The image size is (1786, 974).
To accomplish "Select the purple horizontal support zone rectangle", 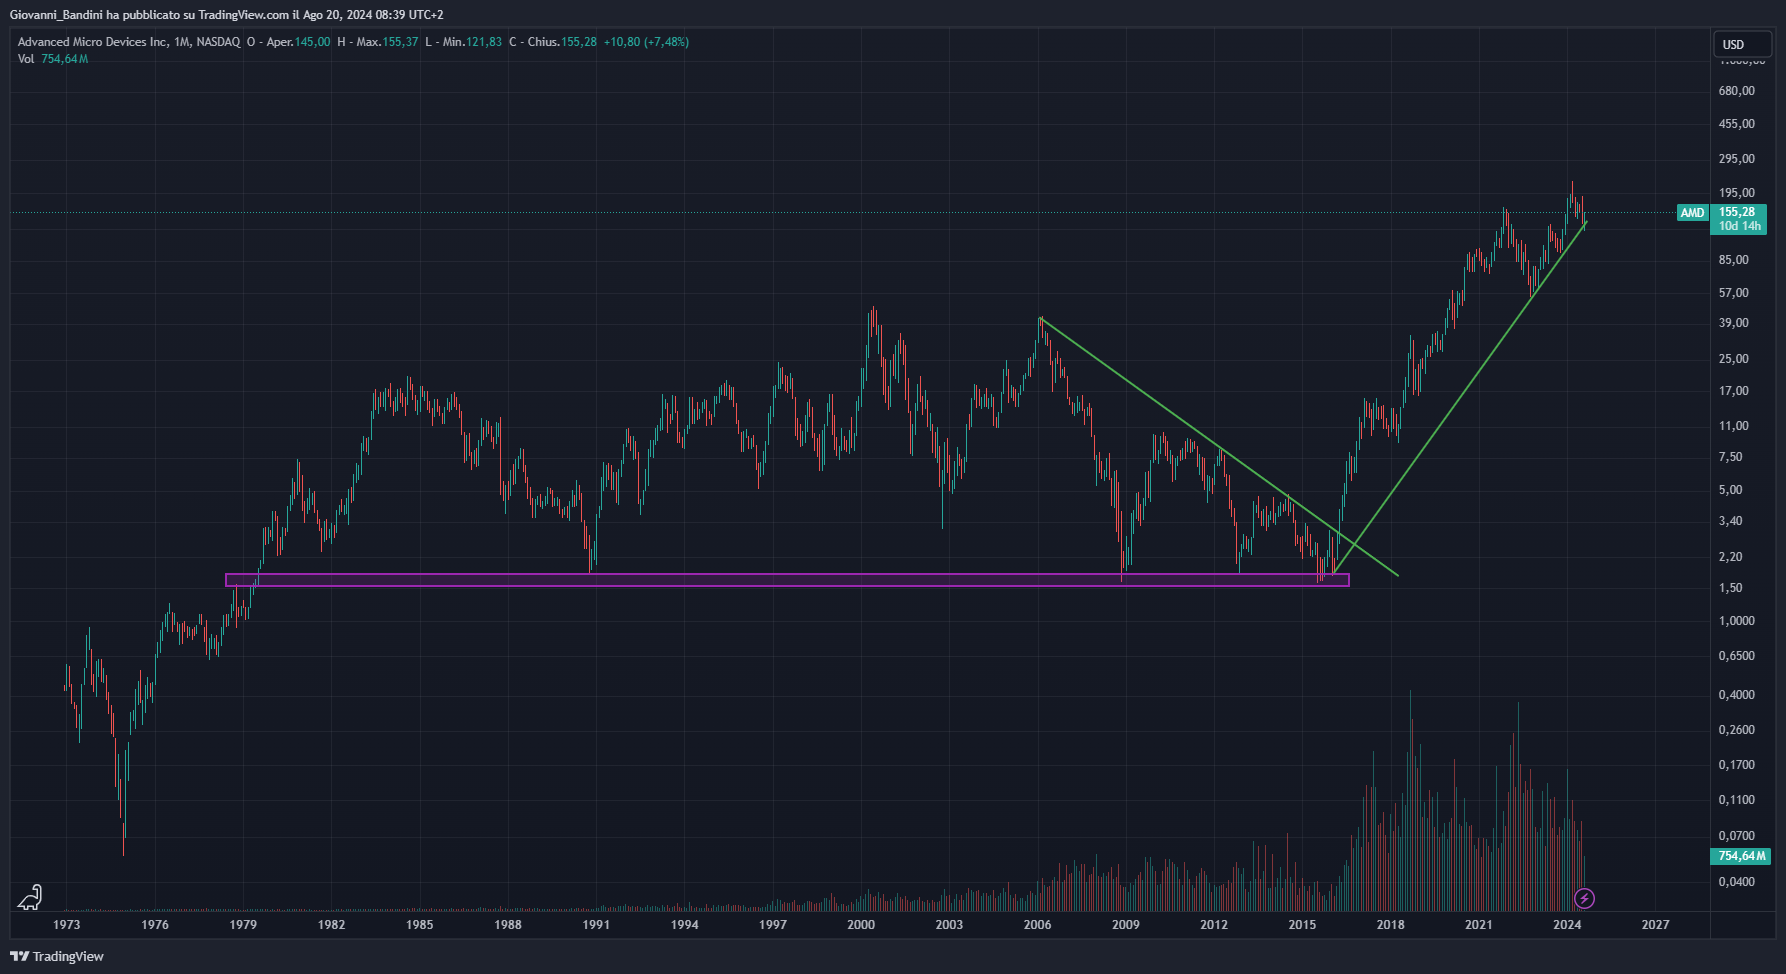I will (x=787, y=580).
